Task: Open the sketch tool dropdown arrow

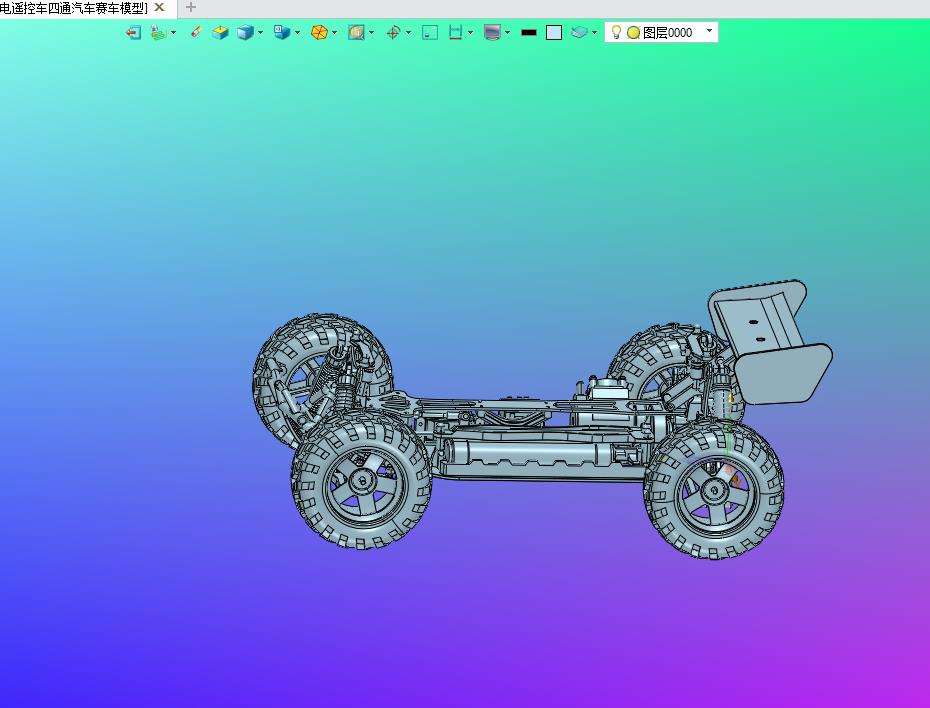Action: 173,33
